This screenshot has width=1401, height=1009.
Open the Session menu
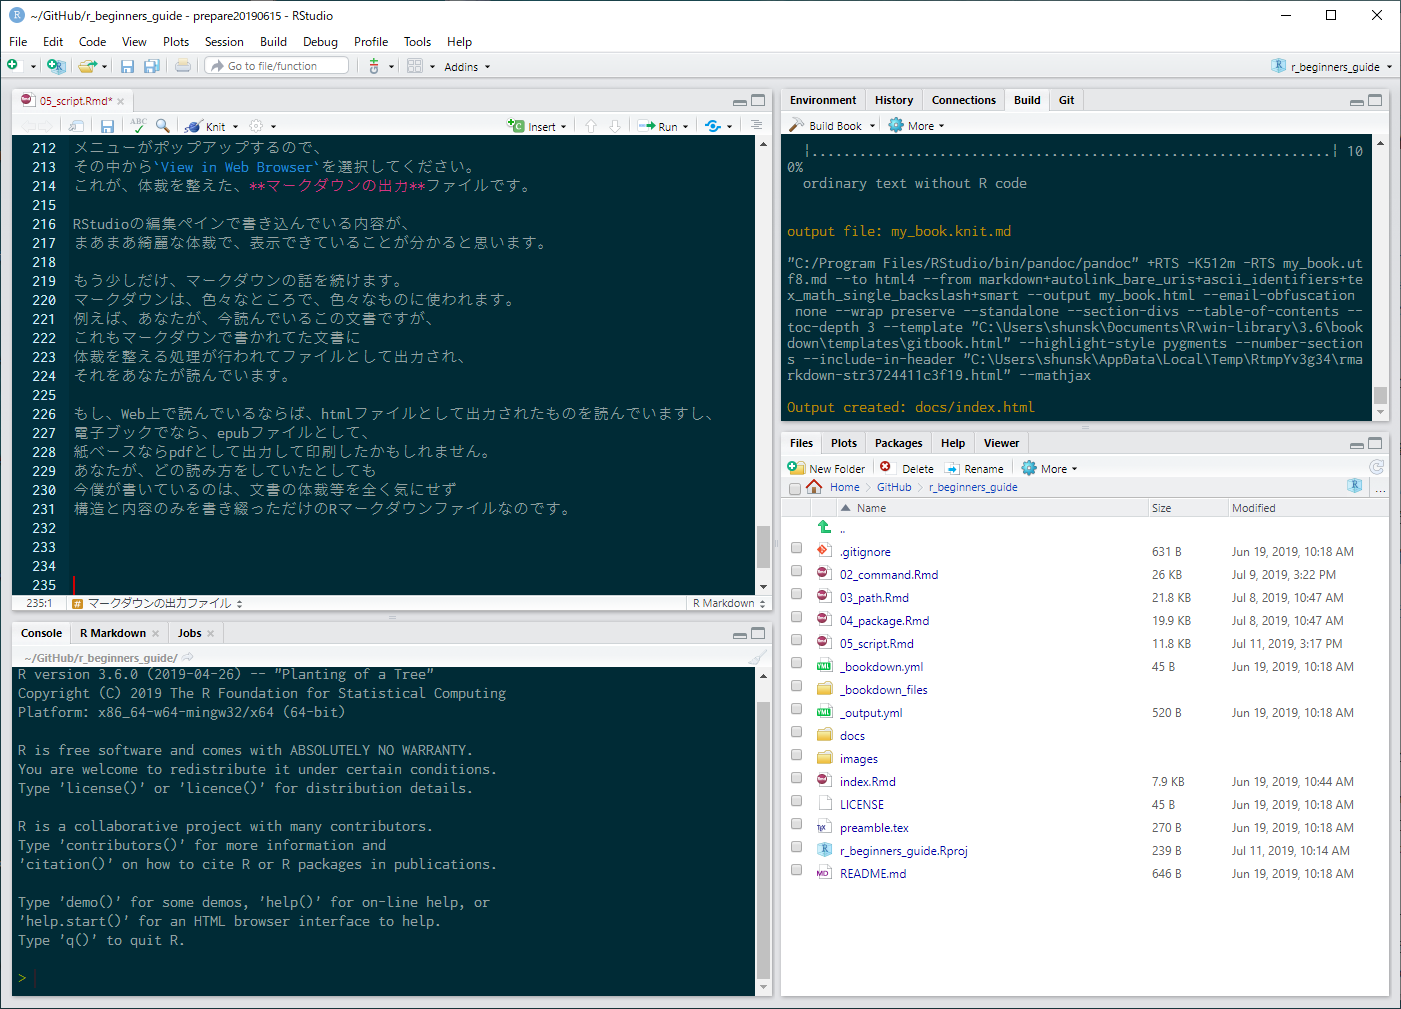(x=224, y=42)
